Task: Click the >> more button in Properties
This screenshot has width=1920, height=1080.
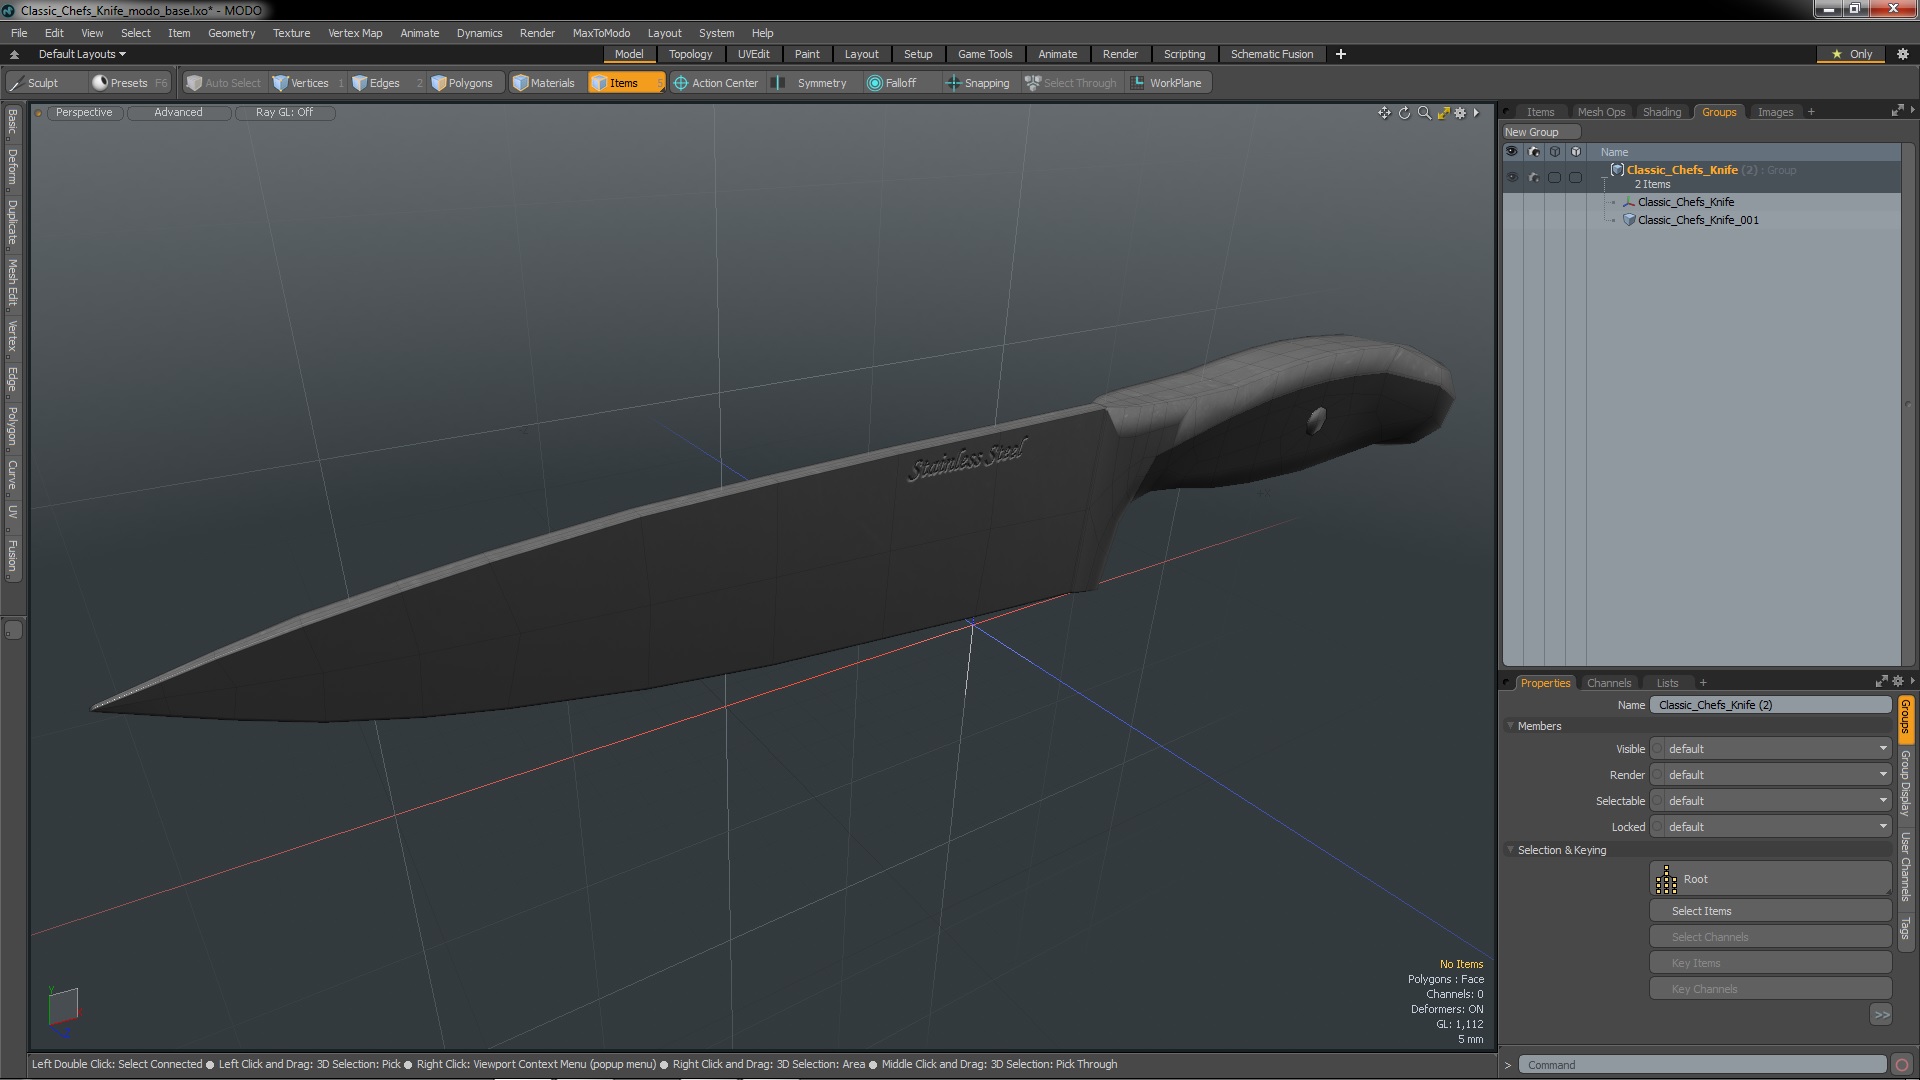Action: tap(1881, 1015)
